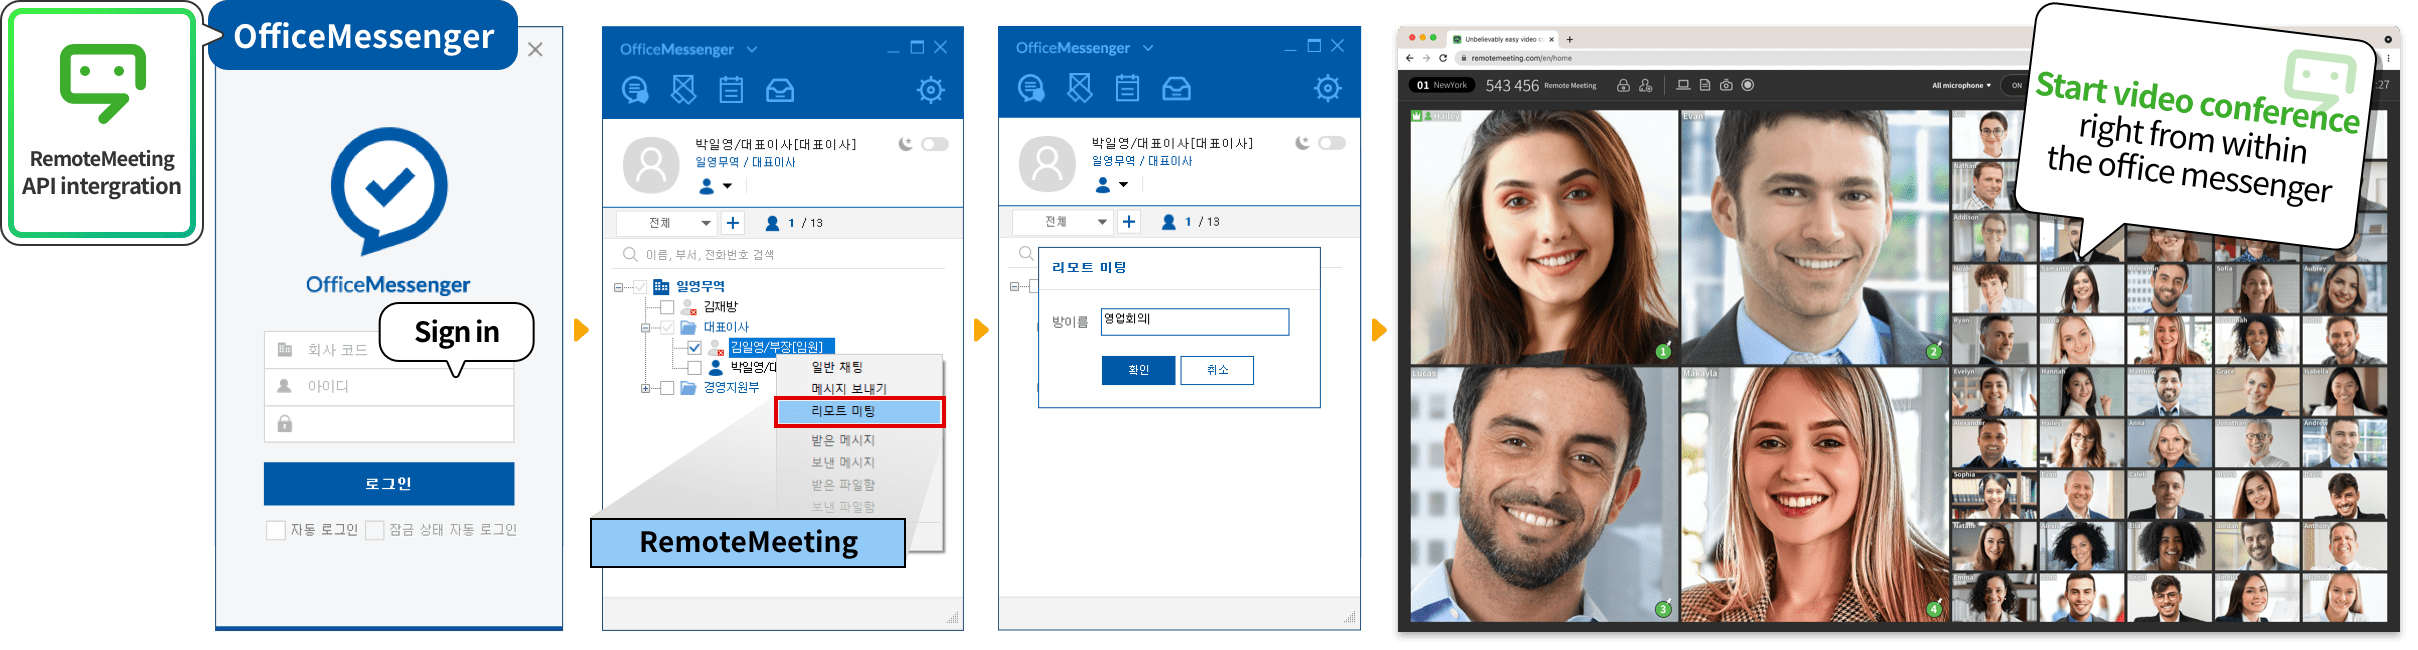
Task: Reload the remotemeeting.com page
Action: (x=1443, y=58)
